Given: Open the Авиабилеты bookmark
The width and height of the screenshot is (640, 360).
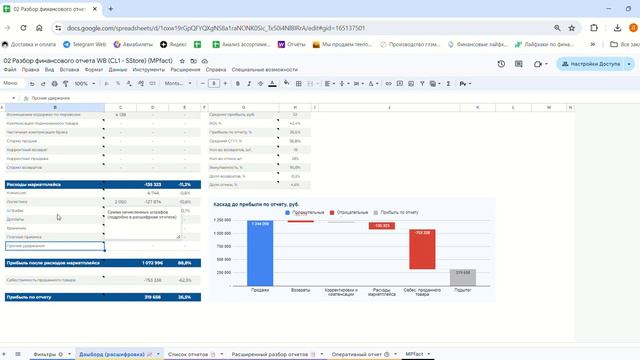Looking at the screenshot, I should (x=133, y=44).
